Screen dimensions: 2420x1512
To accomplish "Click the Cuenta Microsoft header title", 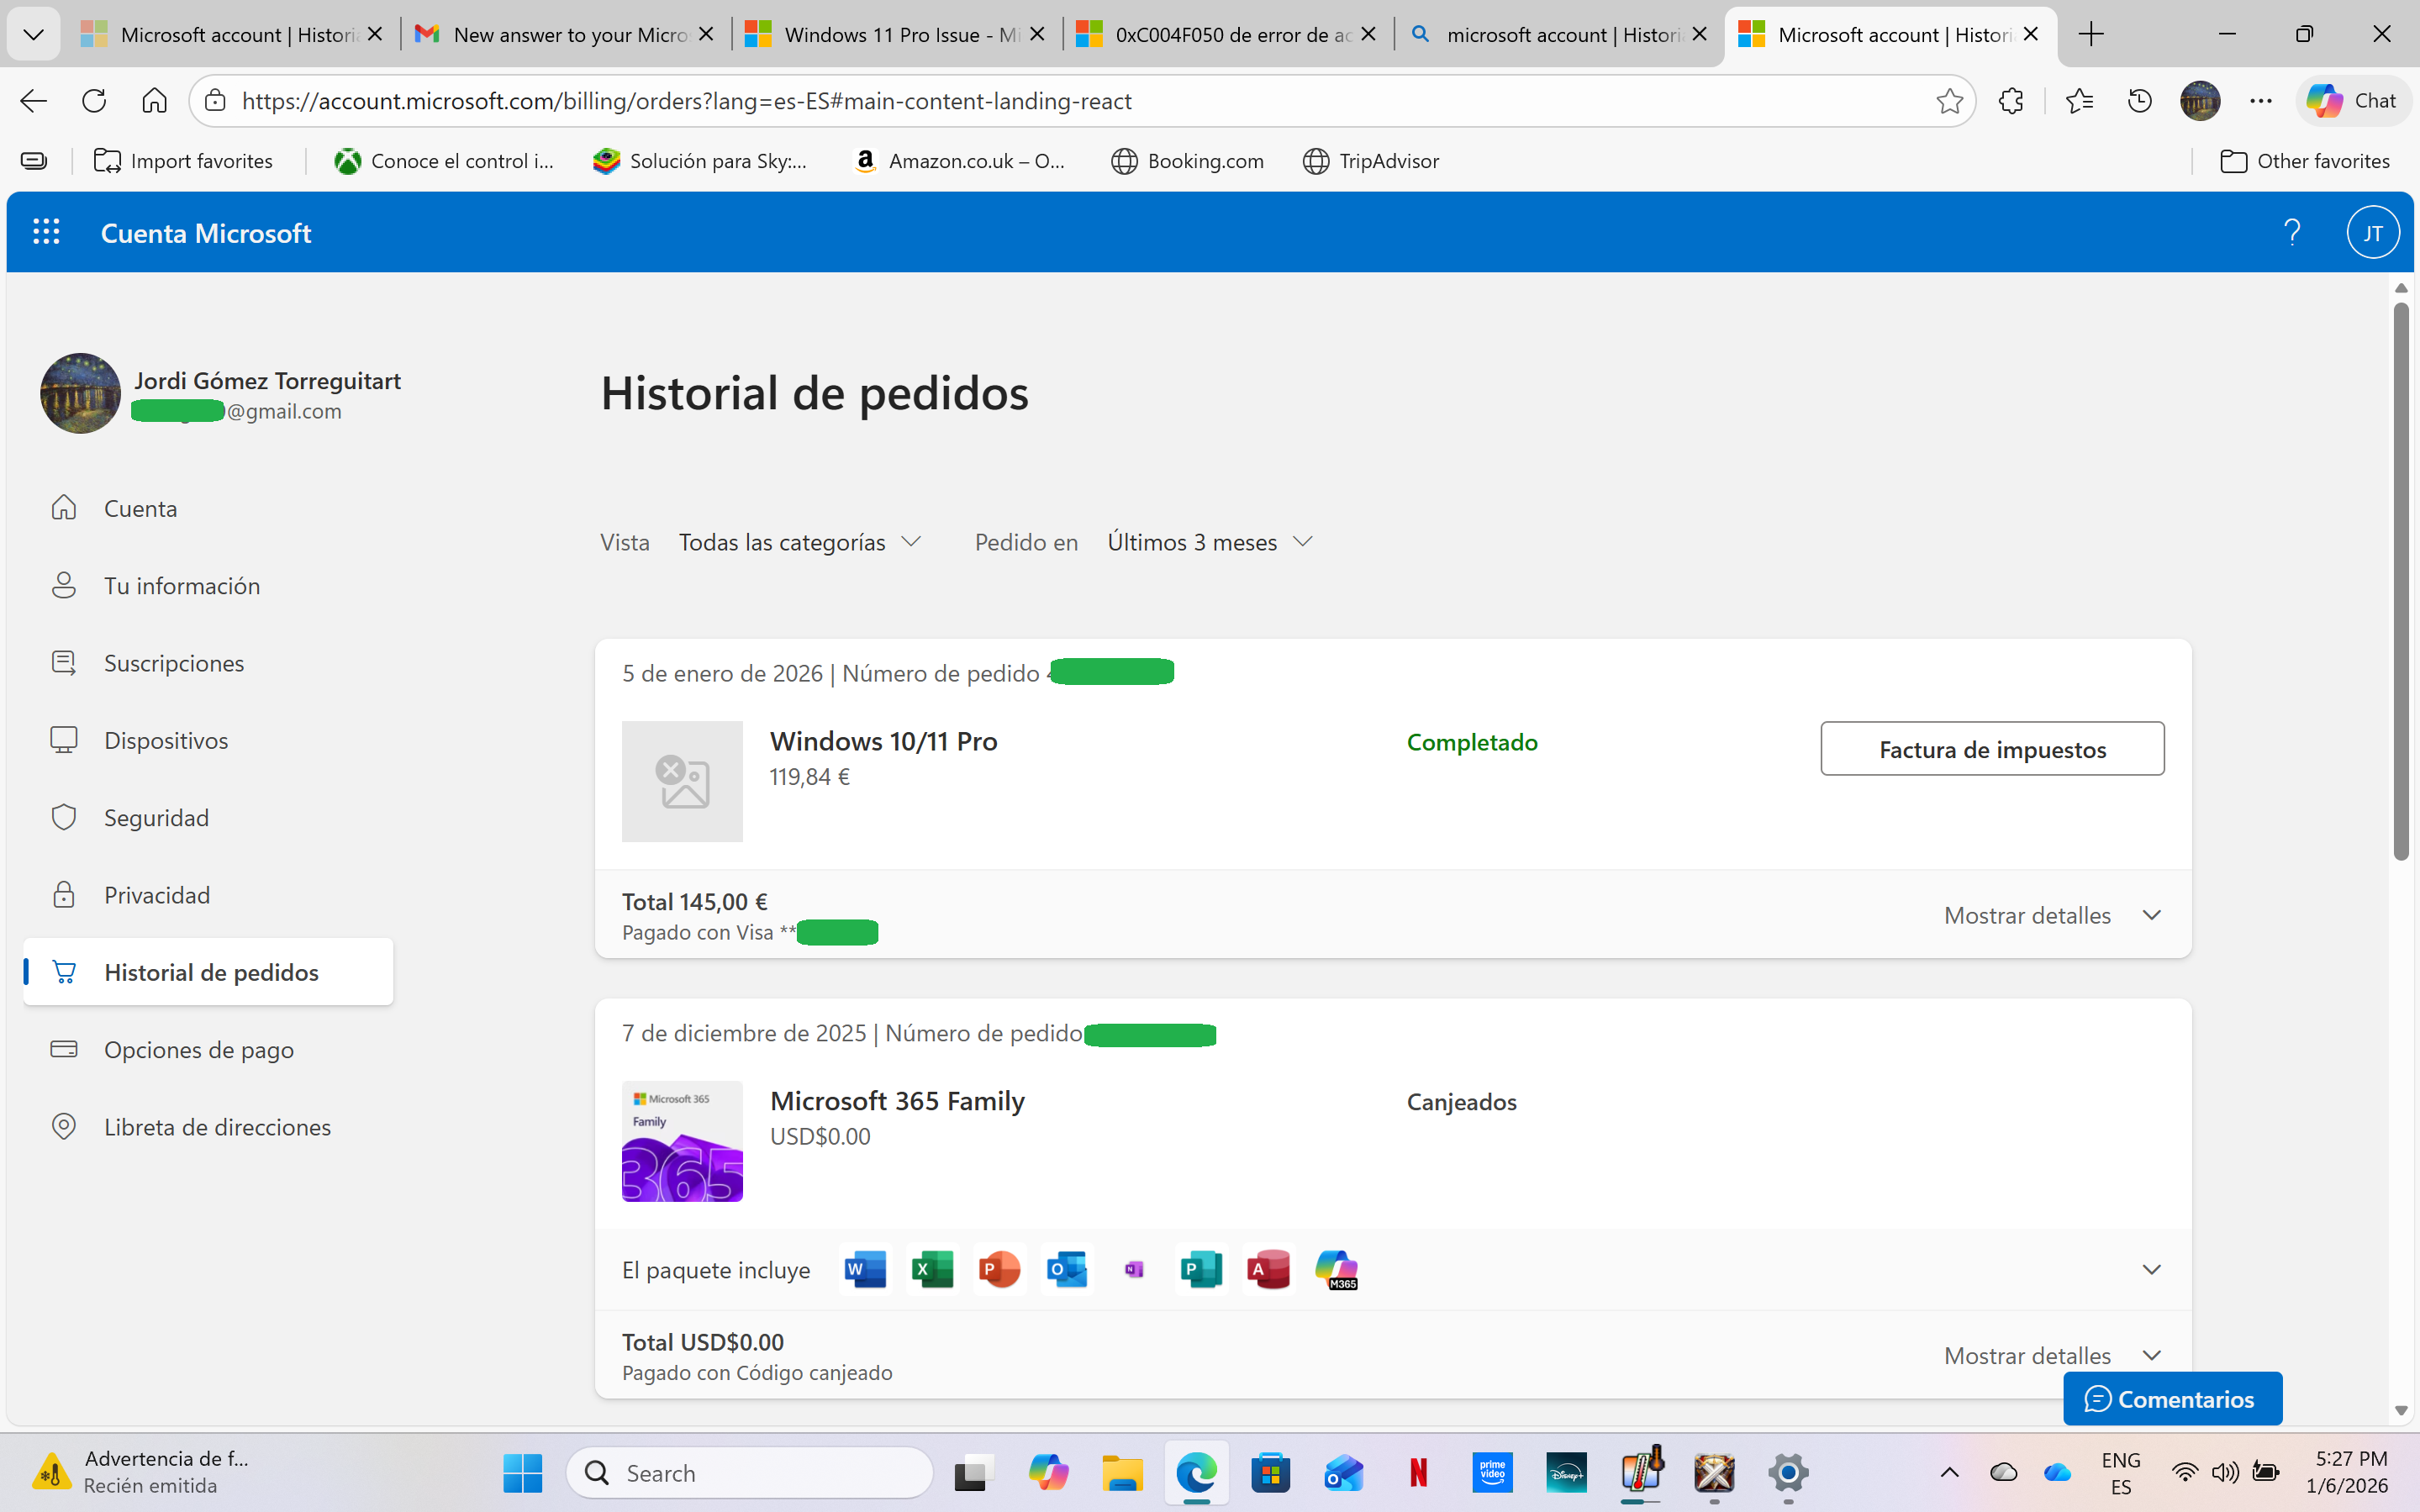I will (206, 233).
